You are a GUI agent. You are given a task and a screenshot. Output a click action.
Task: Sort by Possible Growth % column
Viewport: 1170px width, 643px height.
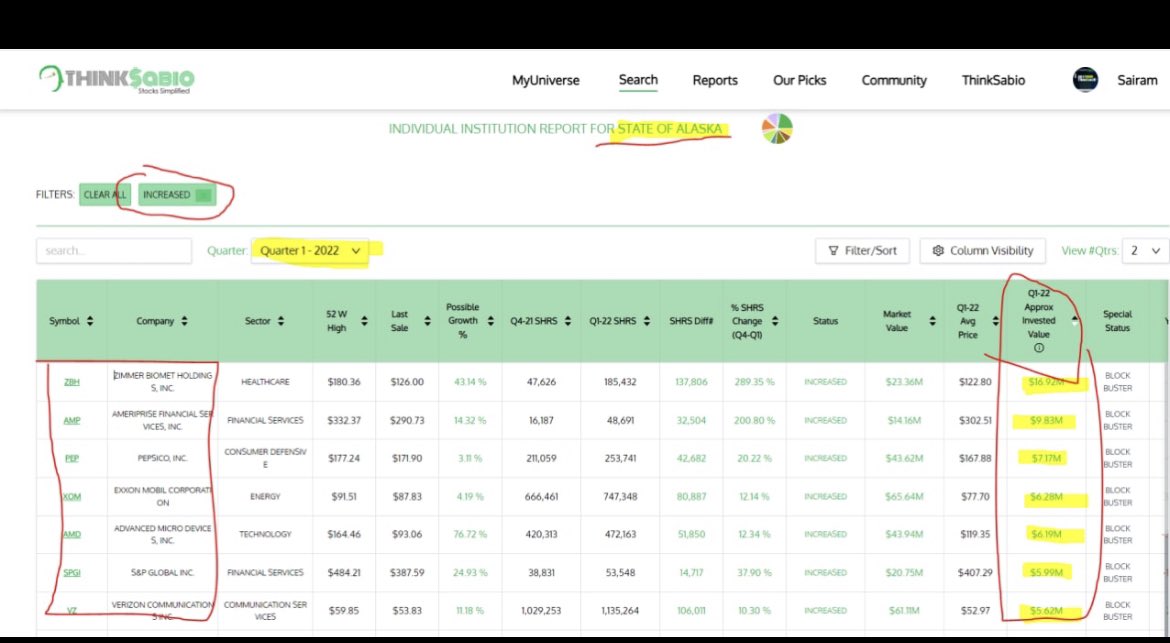491,321
